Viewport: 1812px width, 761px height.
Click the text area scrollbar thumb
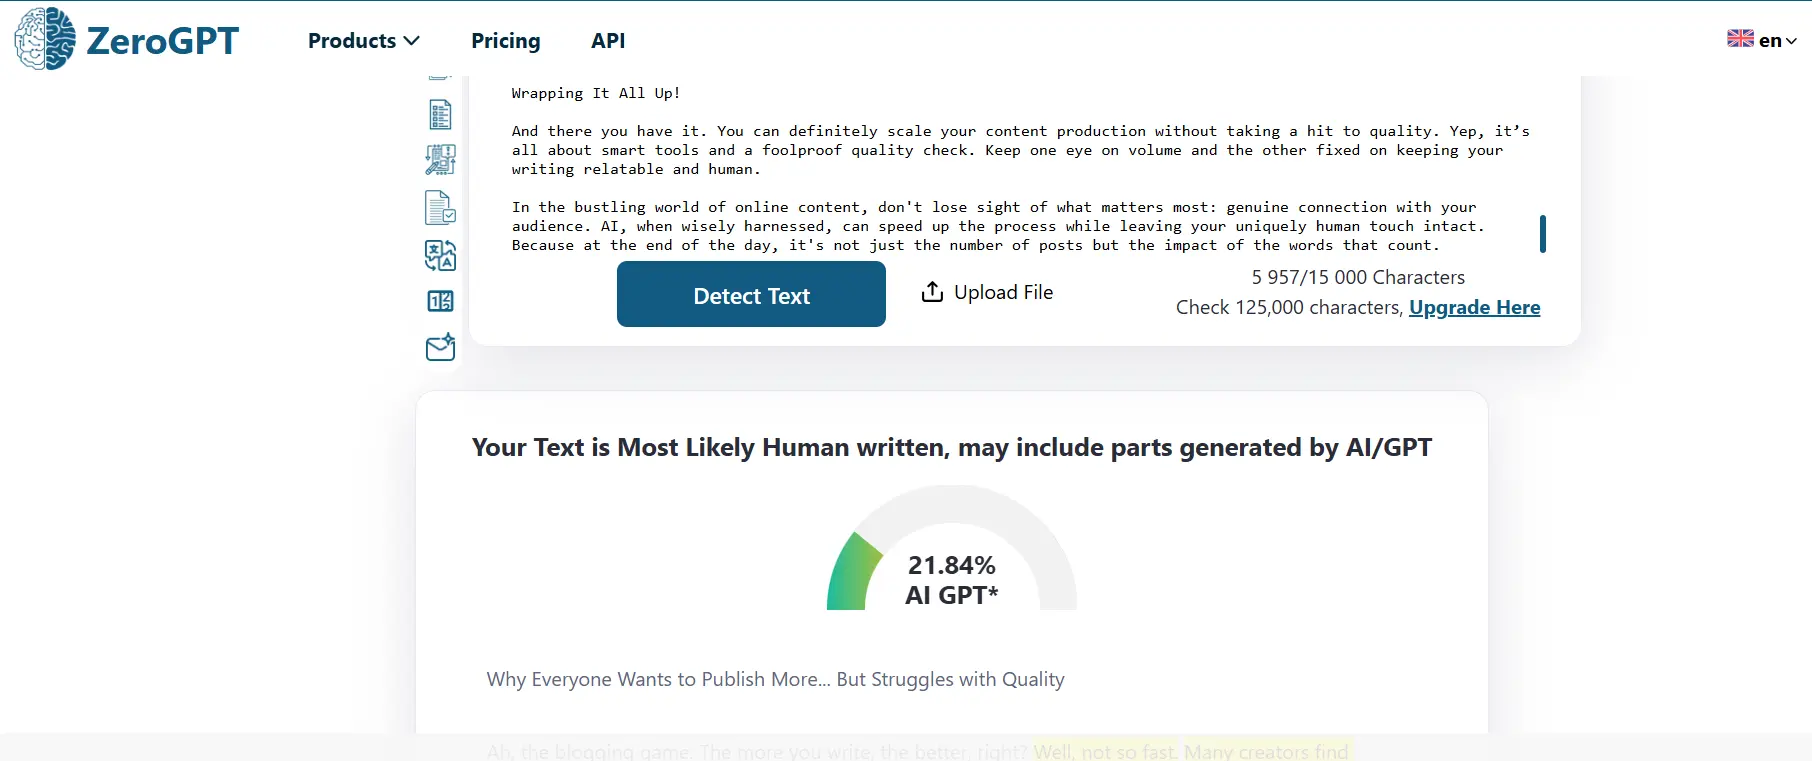coord(1543,234)
